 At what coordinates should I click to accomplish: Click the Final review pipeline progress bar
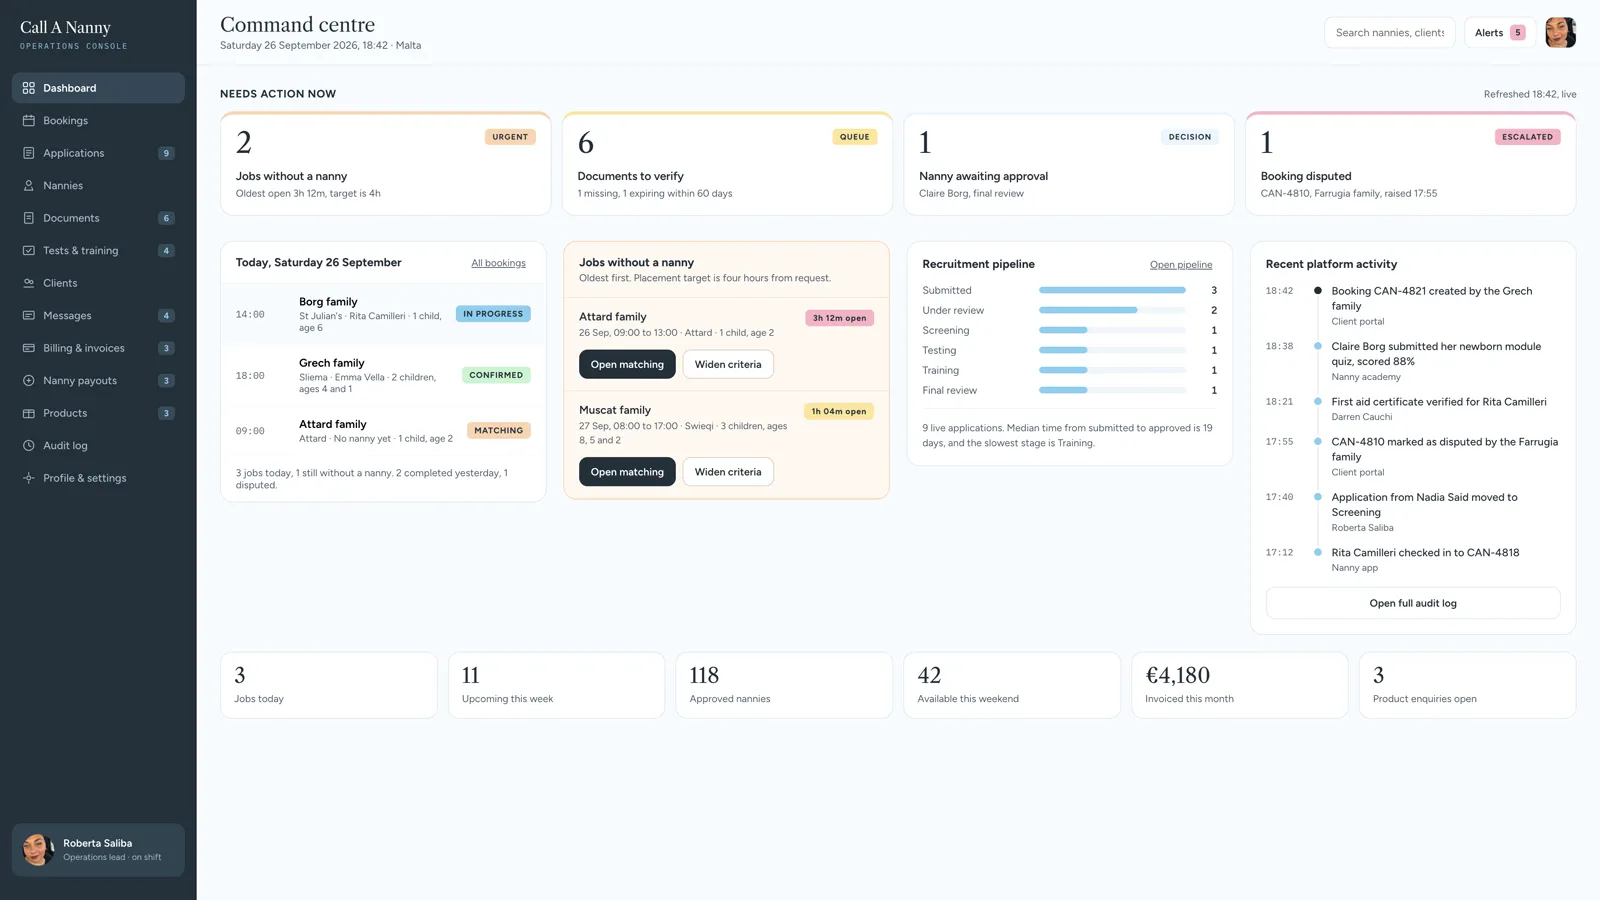click(x=1112, y=390)
